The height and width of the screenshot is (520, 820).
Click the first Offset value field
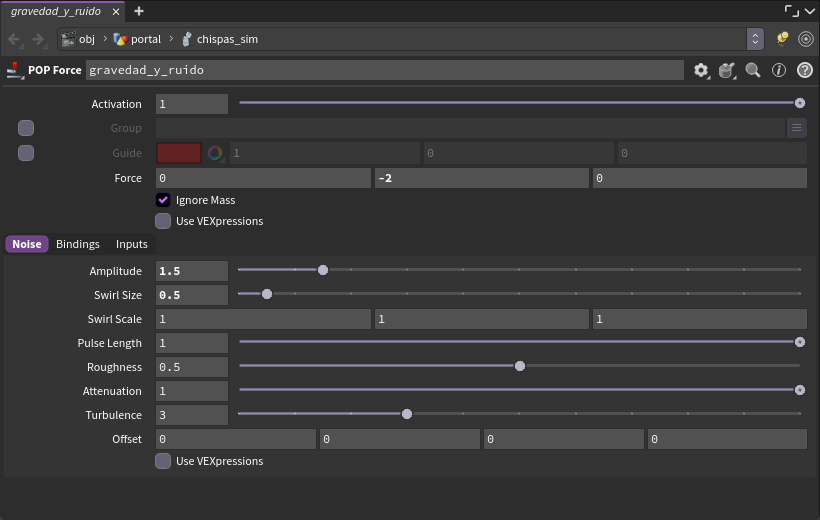click(x=236, y=439)
